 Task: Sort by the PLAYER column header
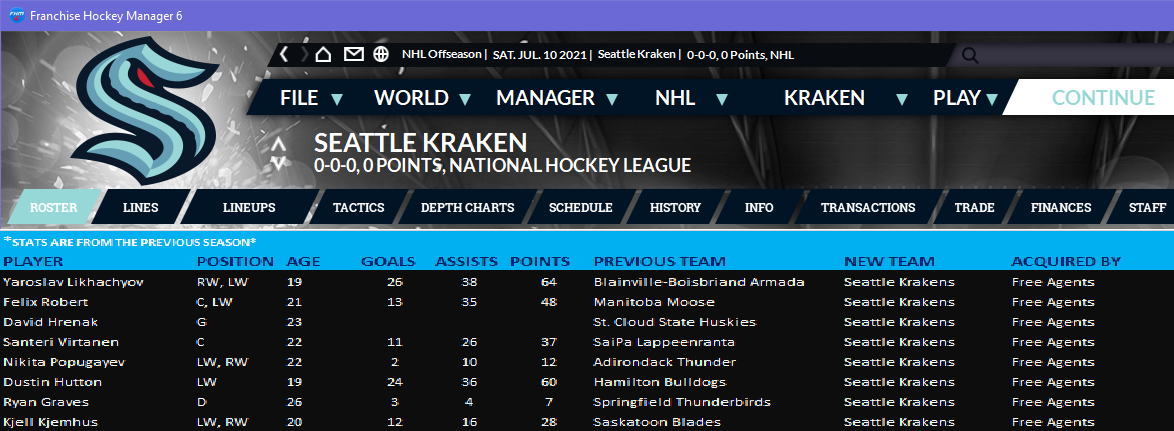(x=33, y=261)
